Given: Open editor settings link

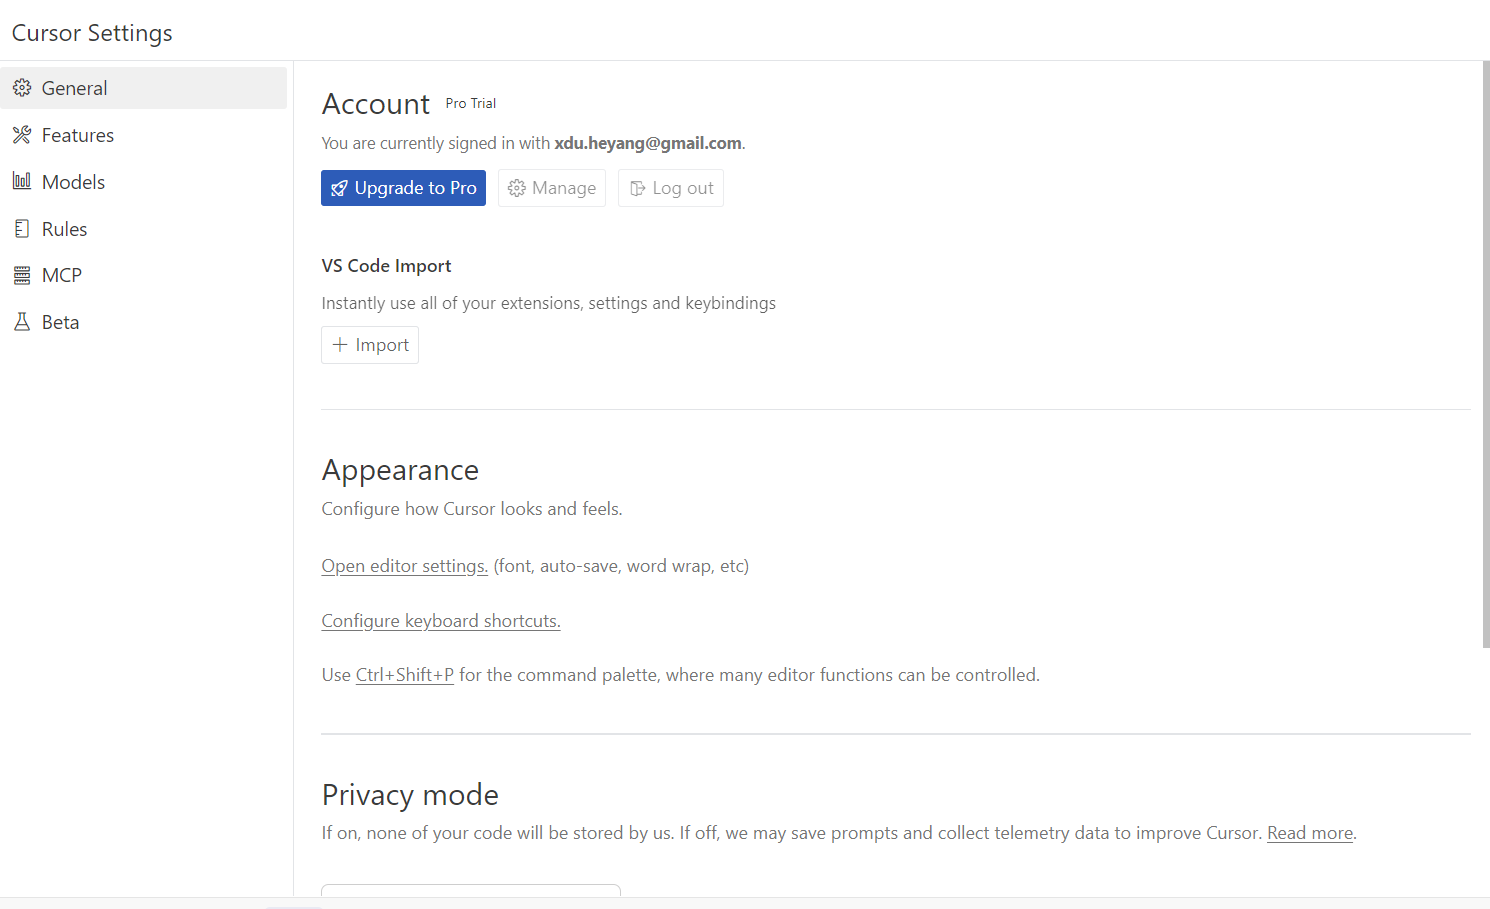Looking at the screenshot, I should click(405, 566).
